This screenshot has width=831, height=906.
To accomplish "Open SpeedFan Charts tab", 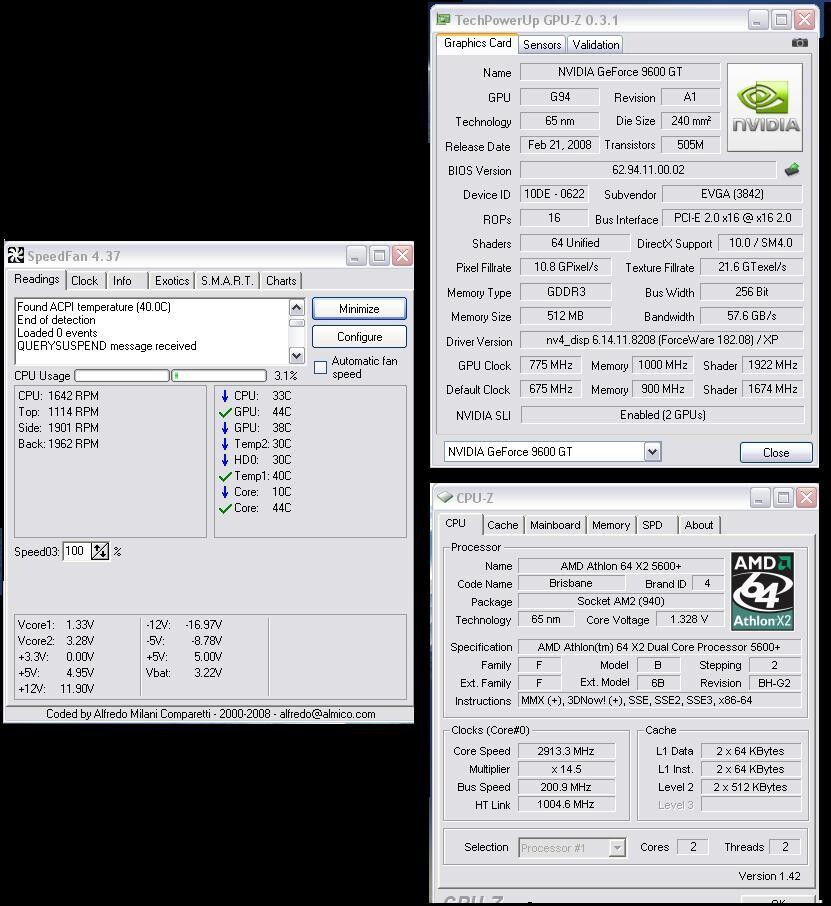I will [x=281, y=281].
